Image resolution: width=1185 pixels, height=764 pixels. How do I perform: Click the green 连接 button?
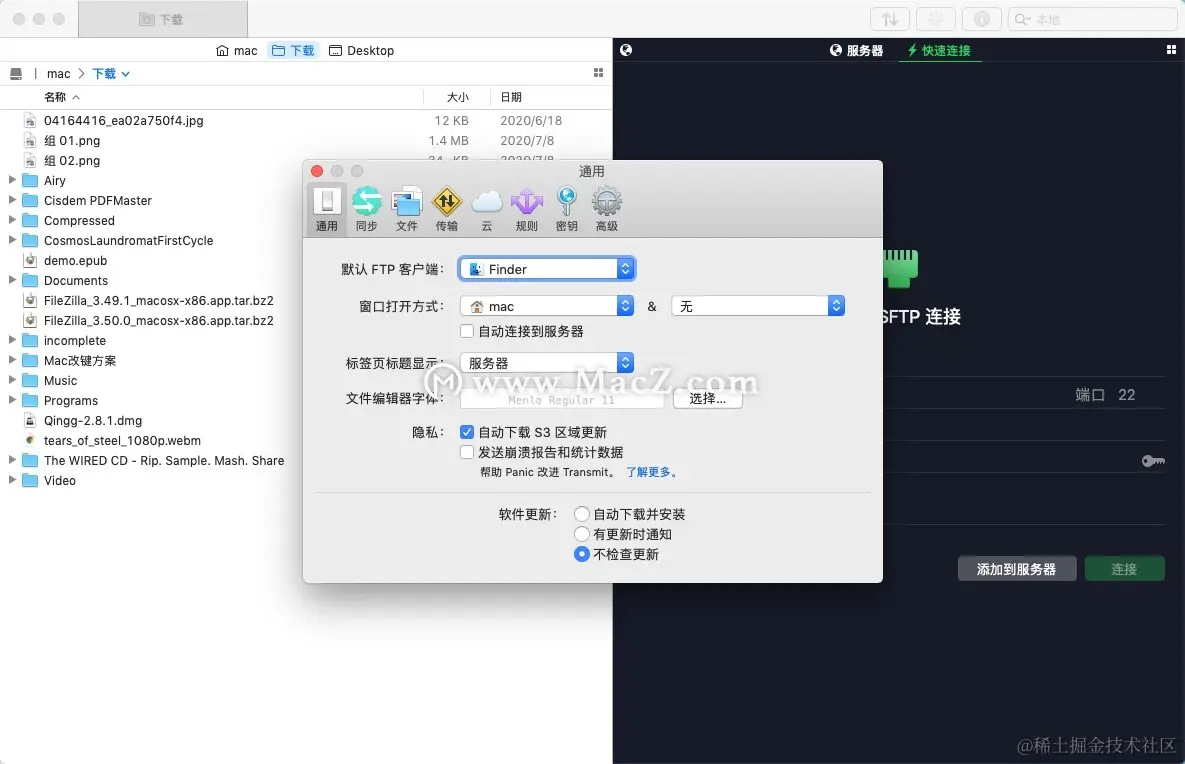[x=1124, y=568]
